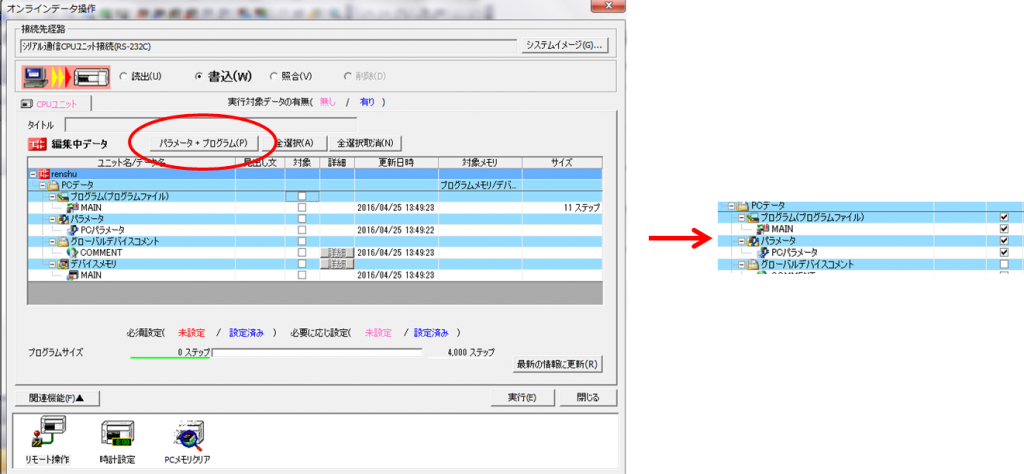Check the パラメータ row checkbox in dialog
The width and height of the screenshot is (1024, 474).
click(x=302, y=219)
